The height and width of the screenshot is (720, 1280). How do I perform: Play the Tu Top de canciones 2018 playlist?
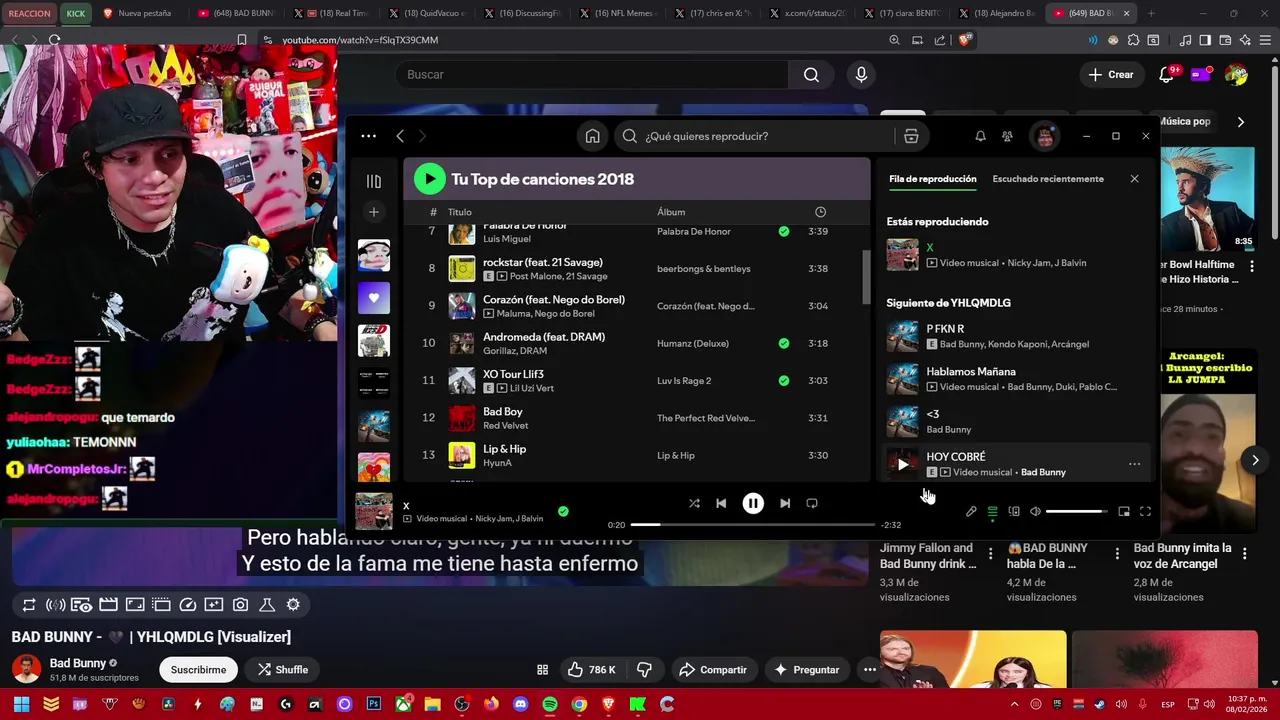[429, 179]
